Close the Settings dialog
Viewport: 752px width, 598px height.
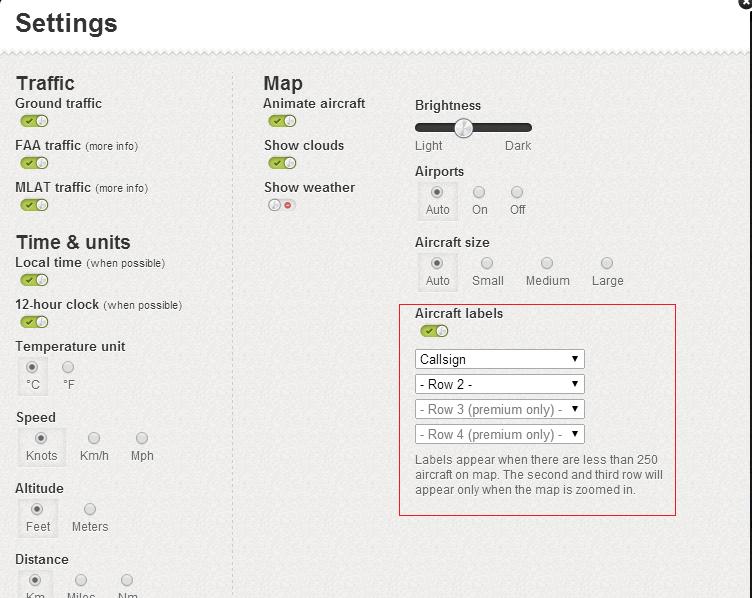[x=746, y=3]
